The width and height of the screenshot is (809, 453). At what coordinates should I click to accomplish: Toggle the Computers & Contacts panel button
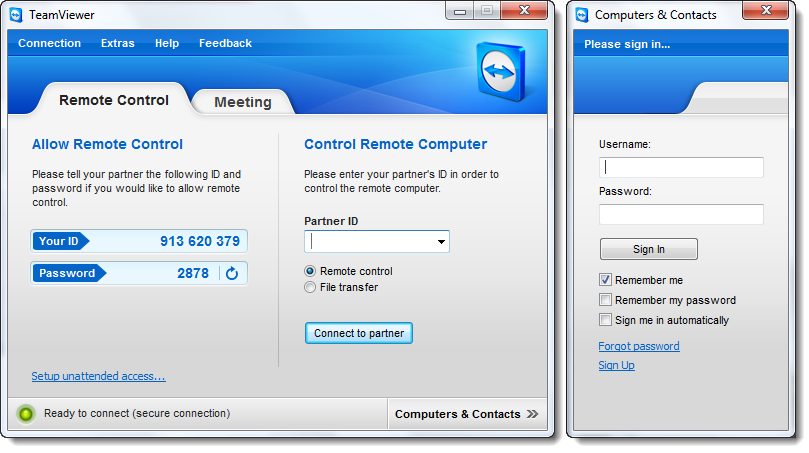467,414
